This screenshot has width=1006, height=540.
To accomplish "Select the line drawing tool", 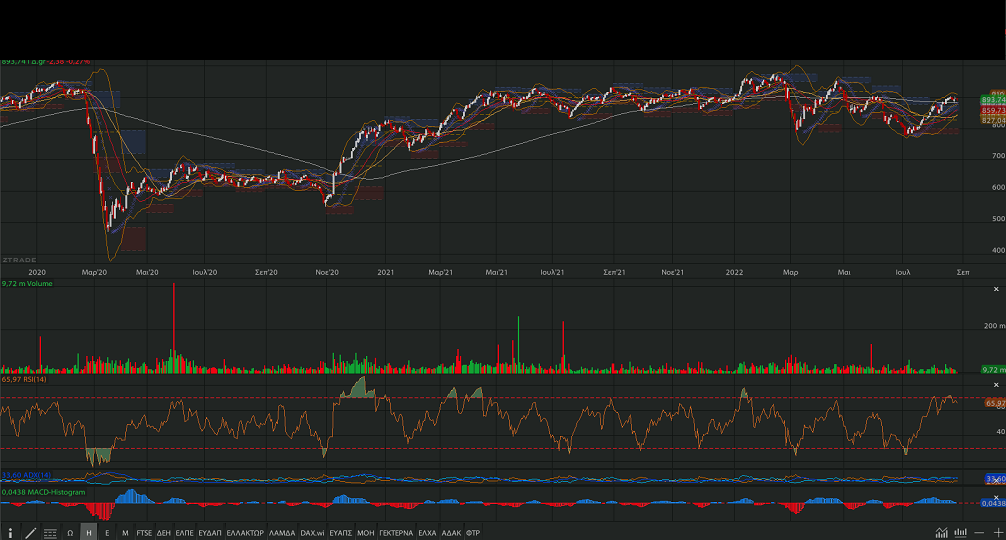I will coord(30,533).
